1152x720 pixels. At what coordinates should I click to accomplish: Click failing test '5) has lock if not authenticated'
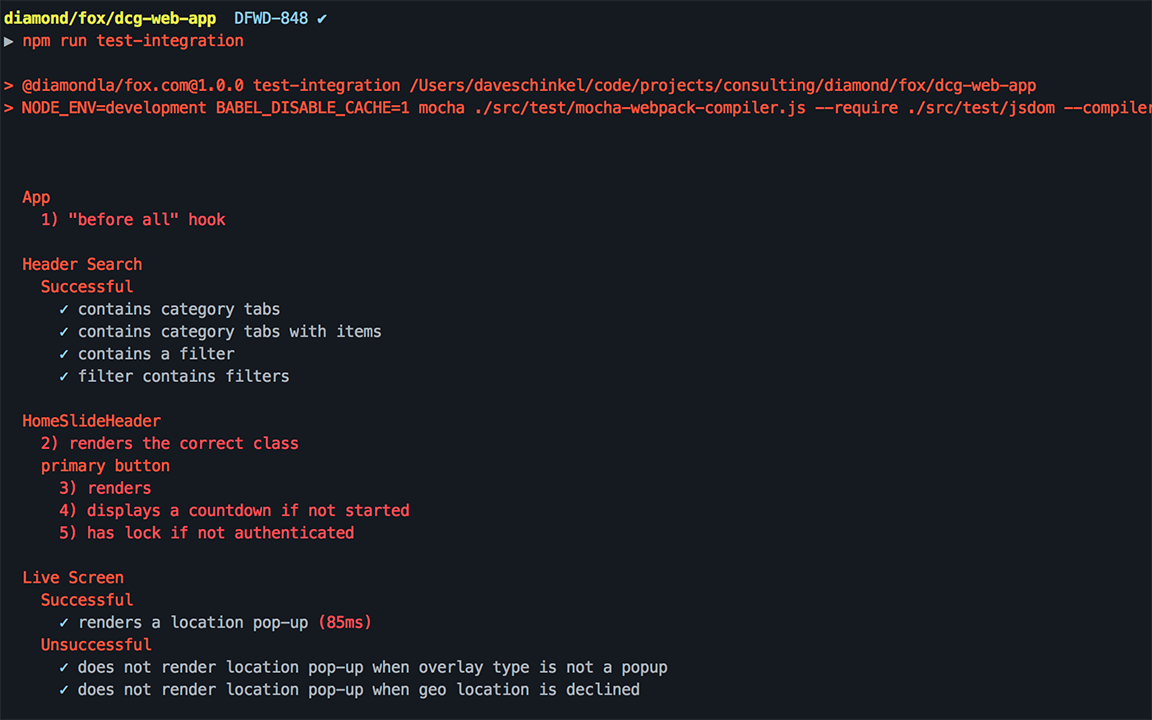[206, 533]
